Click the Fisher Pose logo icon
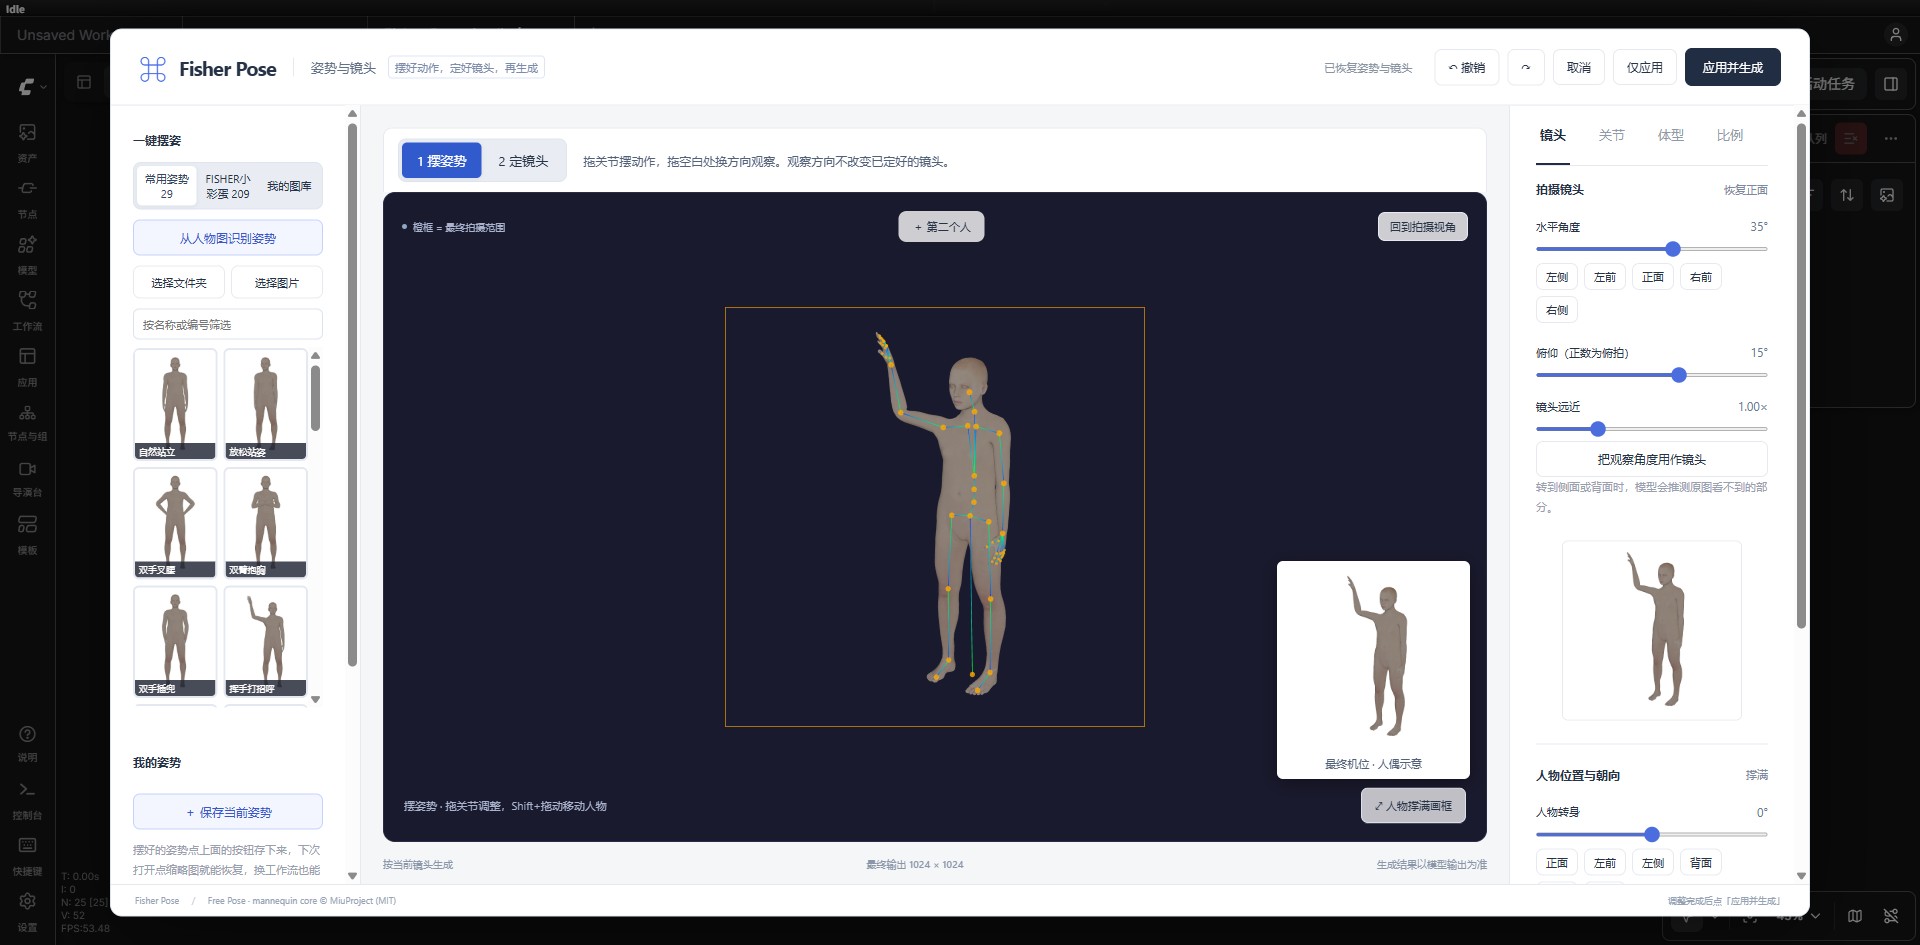The width and height of the screenshot is (1920, 945). 153,69
